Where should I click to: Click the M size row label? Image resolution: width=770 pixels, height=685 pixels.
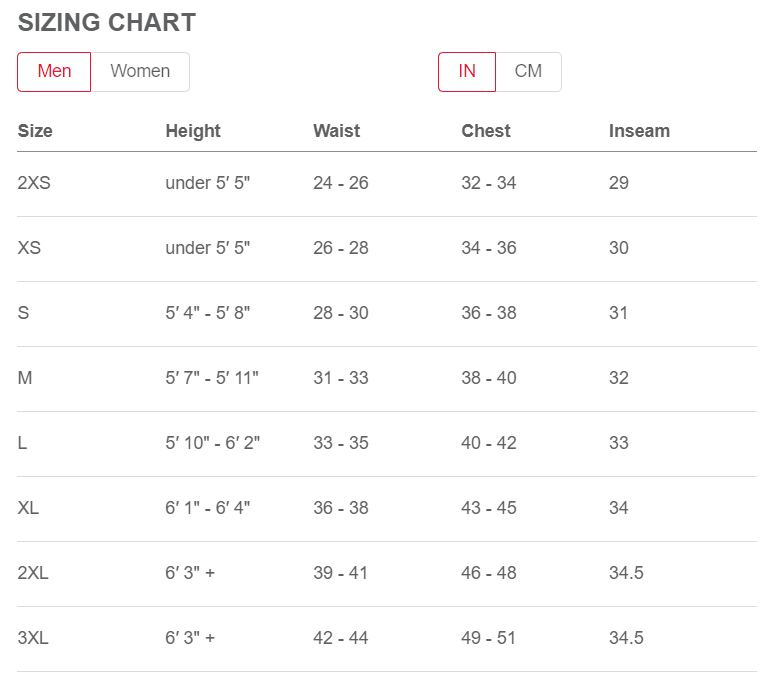pos(25,378)
